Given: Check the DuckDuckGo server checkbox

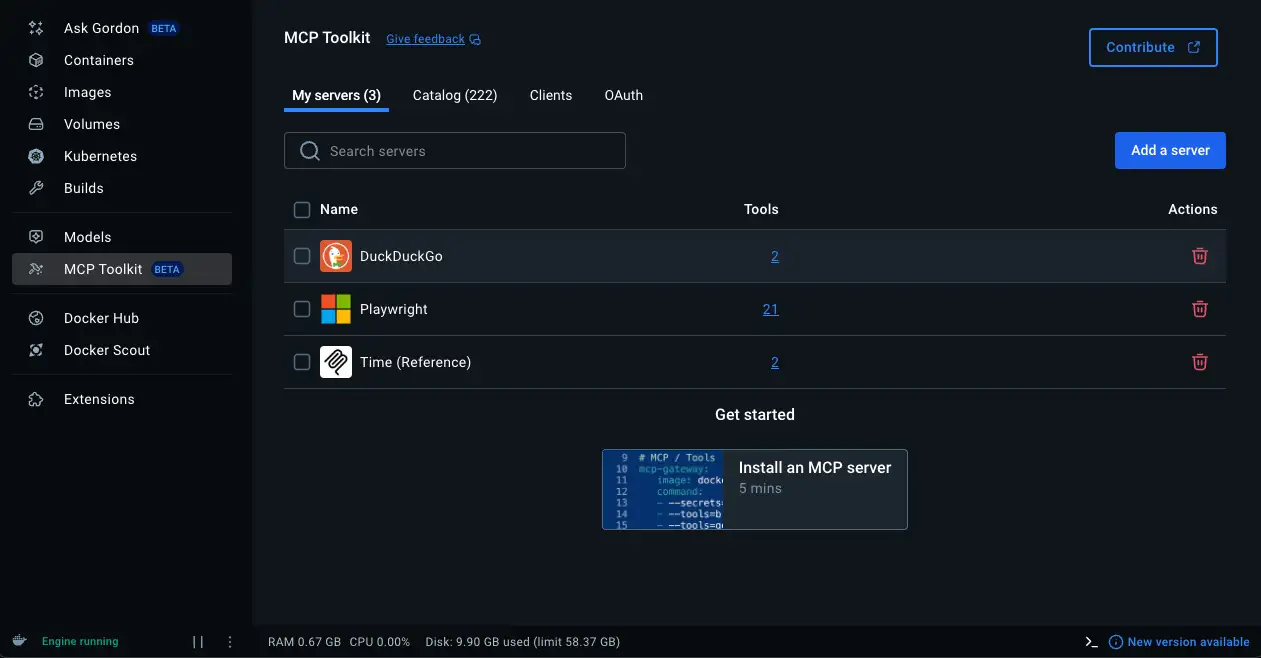Looking at the screenshot, I should click(302, 256).
